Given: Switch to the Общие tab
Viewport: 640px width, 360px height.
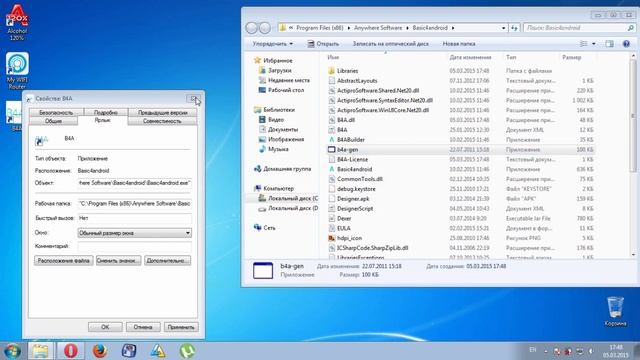Looking at the screenshot, I should coord(53,121).
